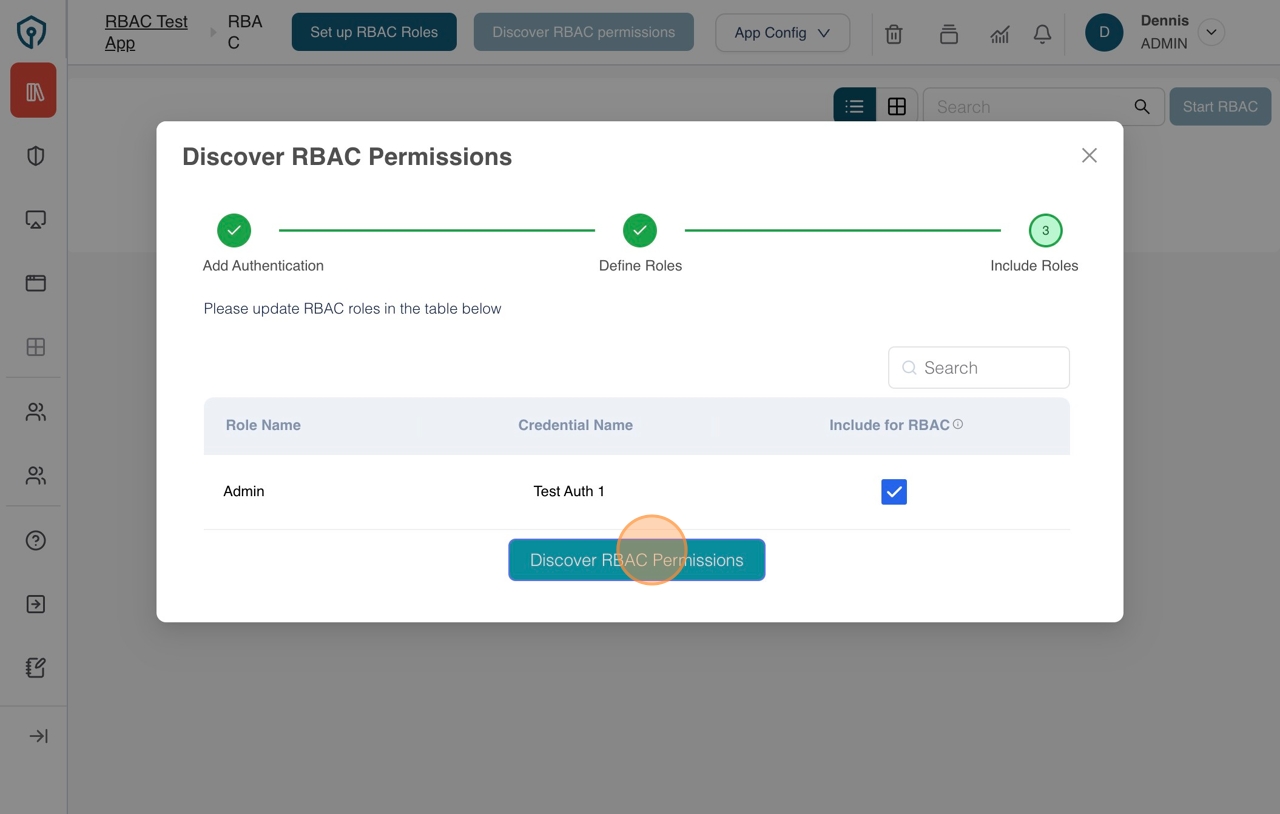This screenshot has height=814, width=1280.
Task: Collapse the sidebar with the arrow icon
Action: [x=37, y=735]
